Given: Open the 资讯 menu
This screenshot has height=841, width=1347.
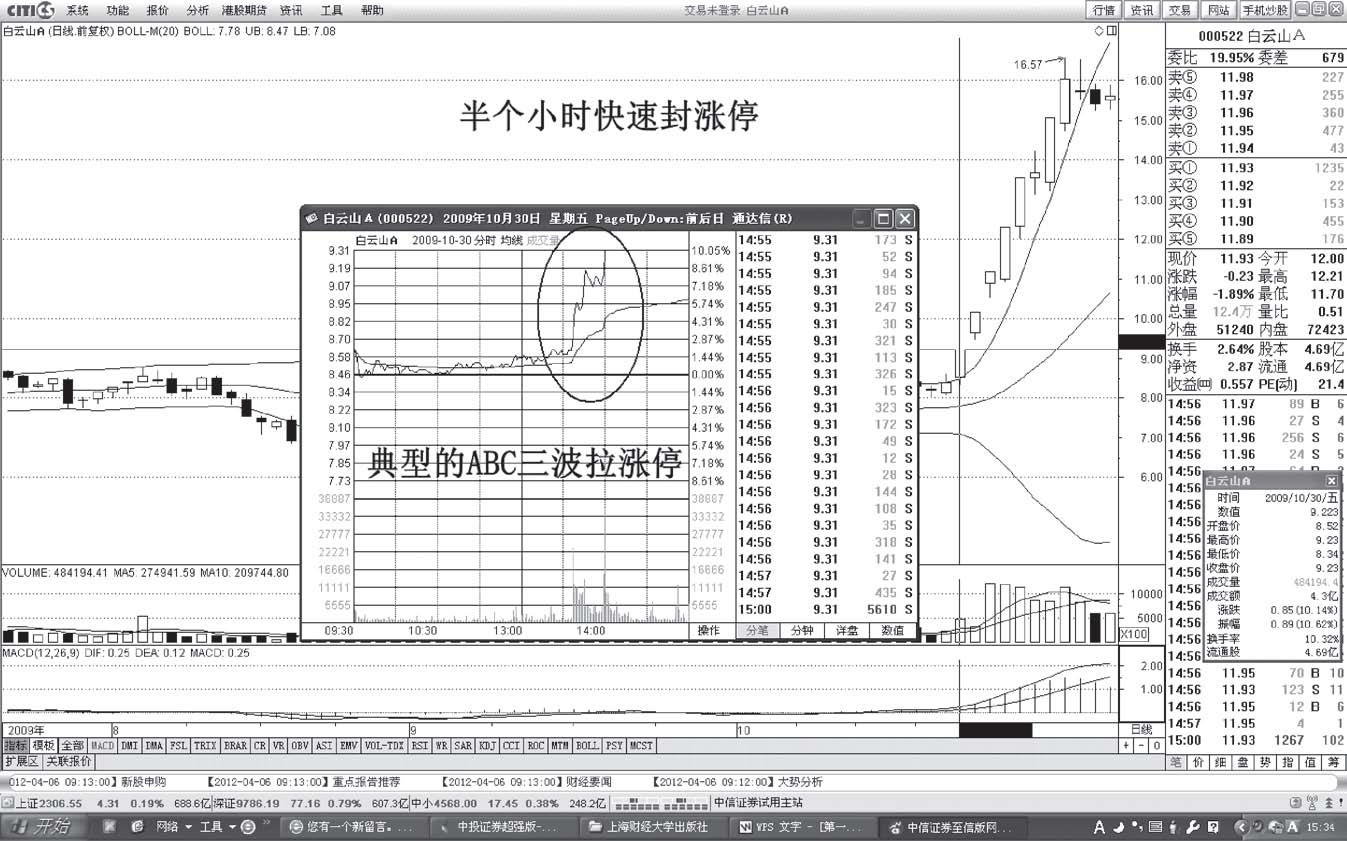Looking at the screenshot, I should point(291,10).
